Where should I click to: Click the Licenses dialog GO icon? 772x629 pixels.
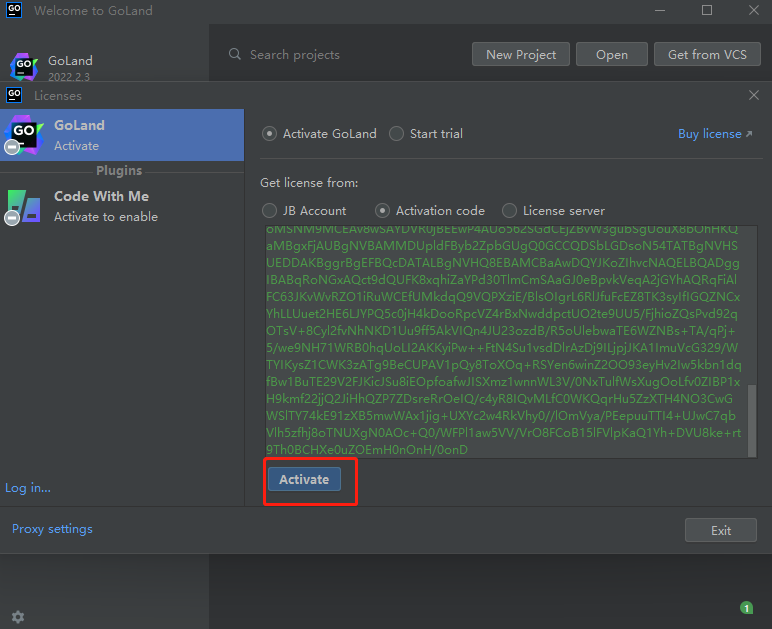pos(14,95)
